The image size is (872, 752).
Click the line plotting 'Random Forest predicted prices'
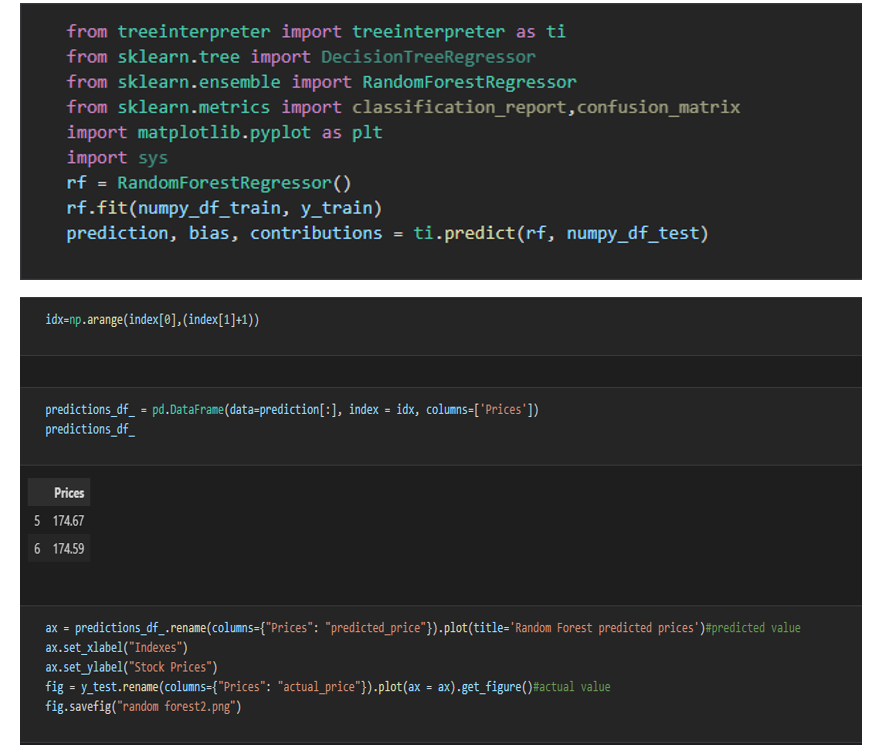(x=423, y=628)
